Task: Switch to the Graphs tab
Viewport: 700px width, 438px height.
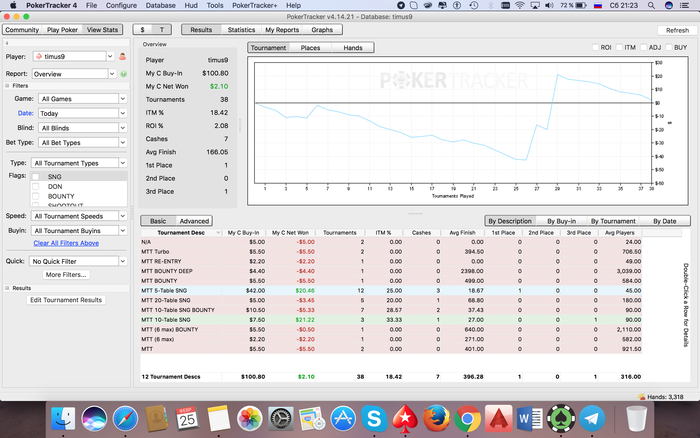Action: pyautogui.click(x=322, y=30)
